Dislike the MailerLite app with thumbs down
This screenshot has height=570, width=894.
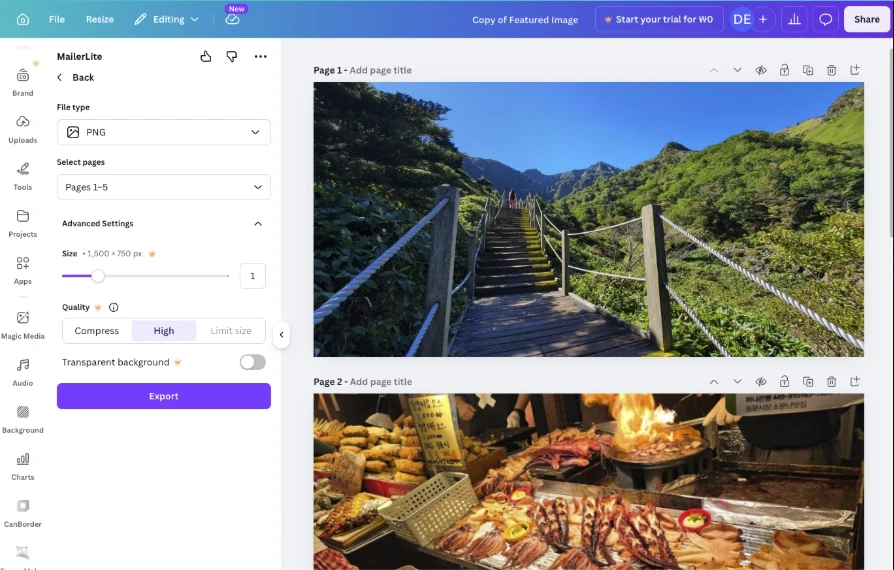click(x=231, y=56)
